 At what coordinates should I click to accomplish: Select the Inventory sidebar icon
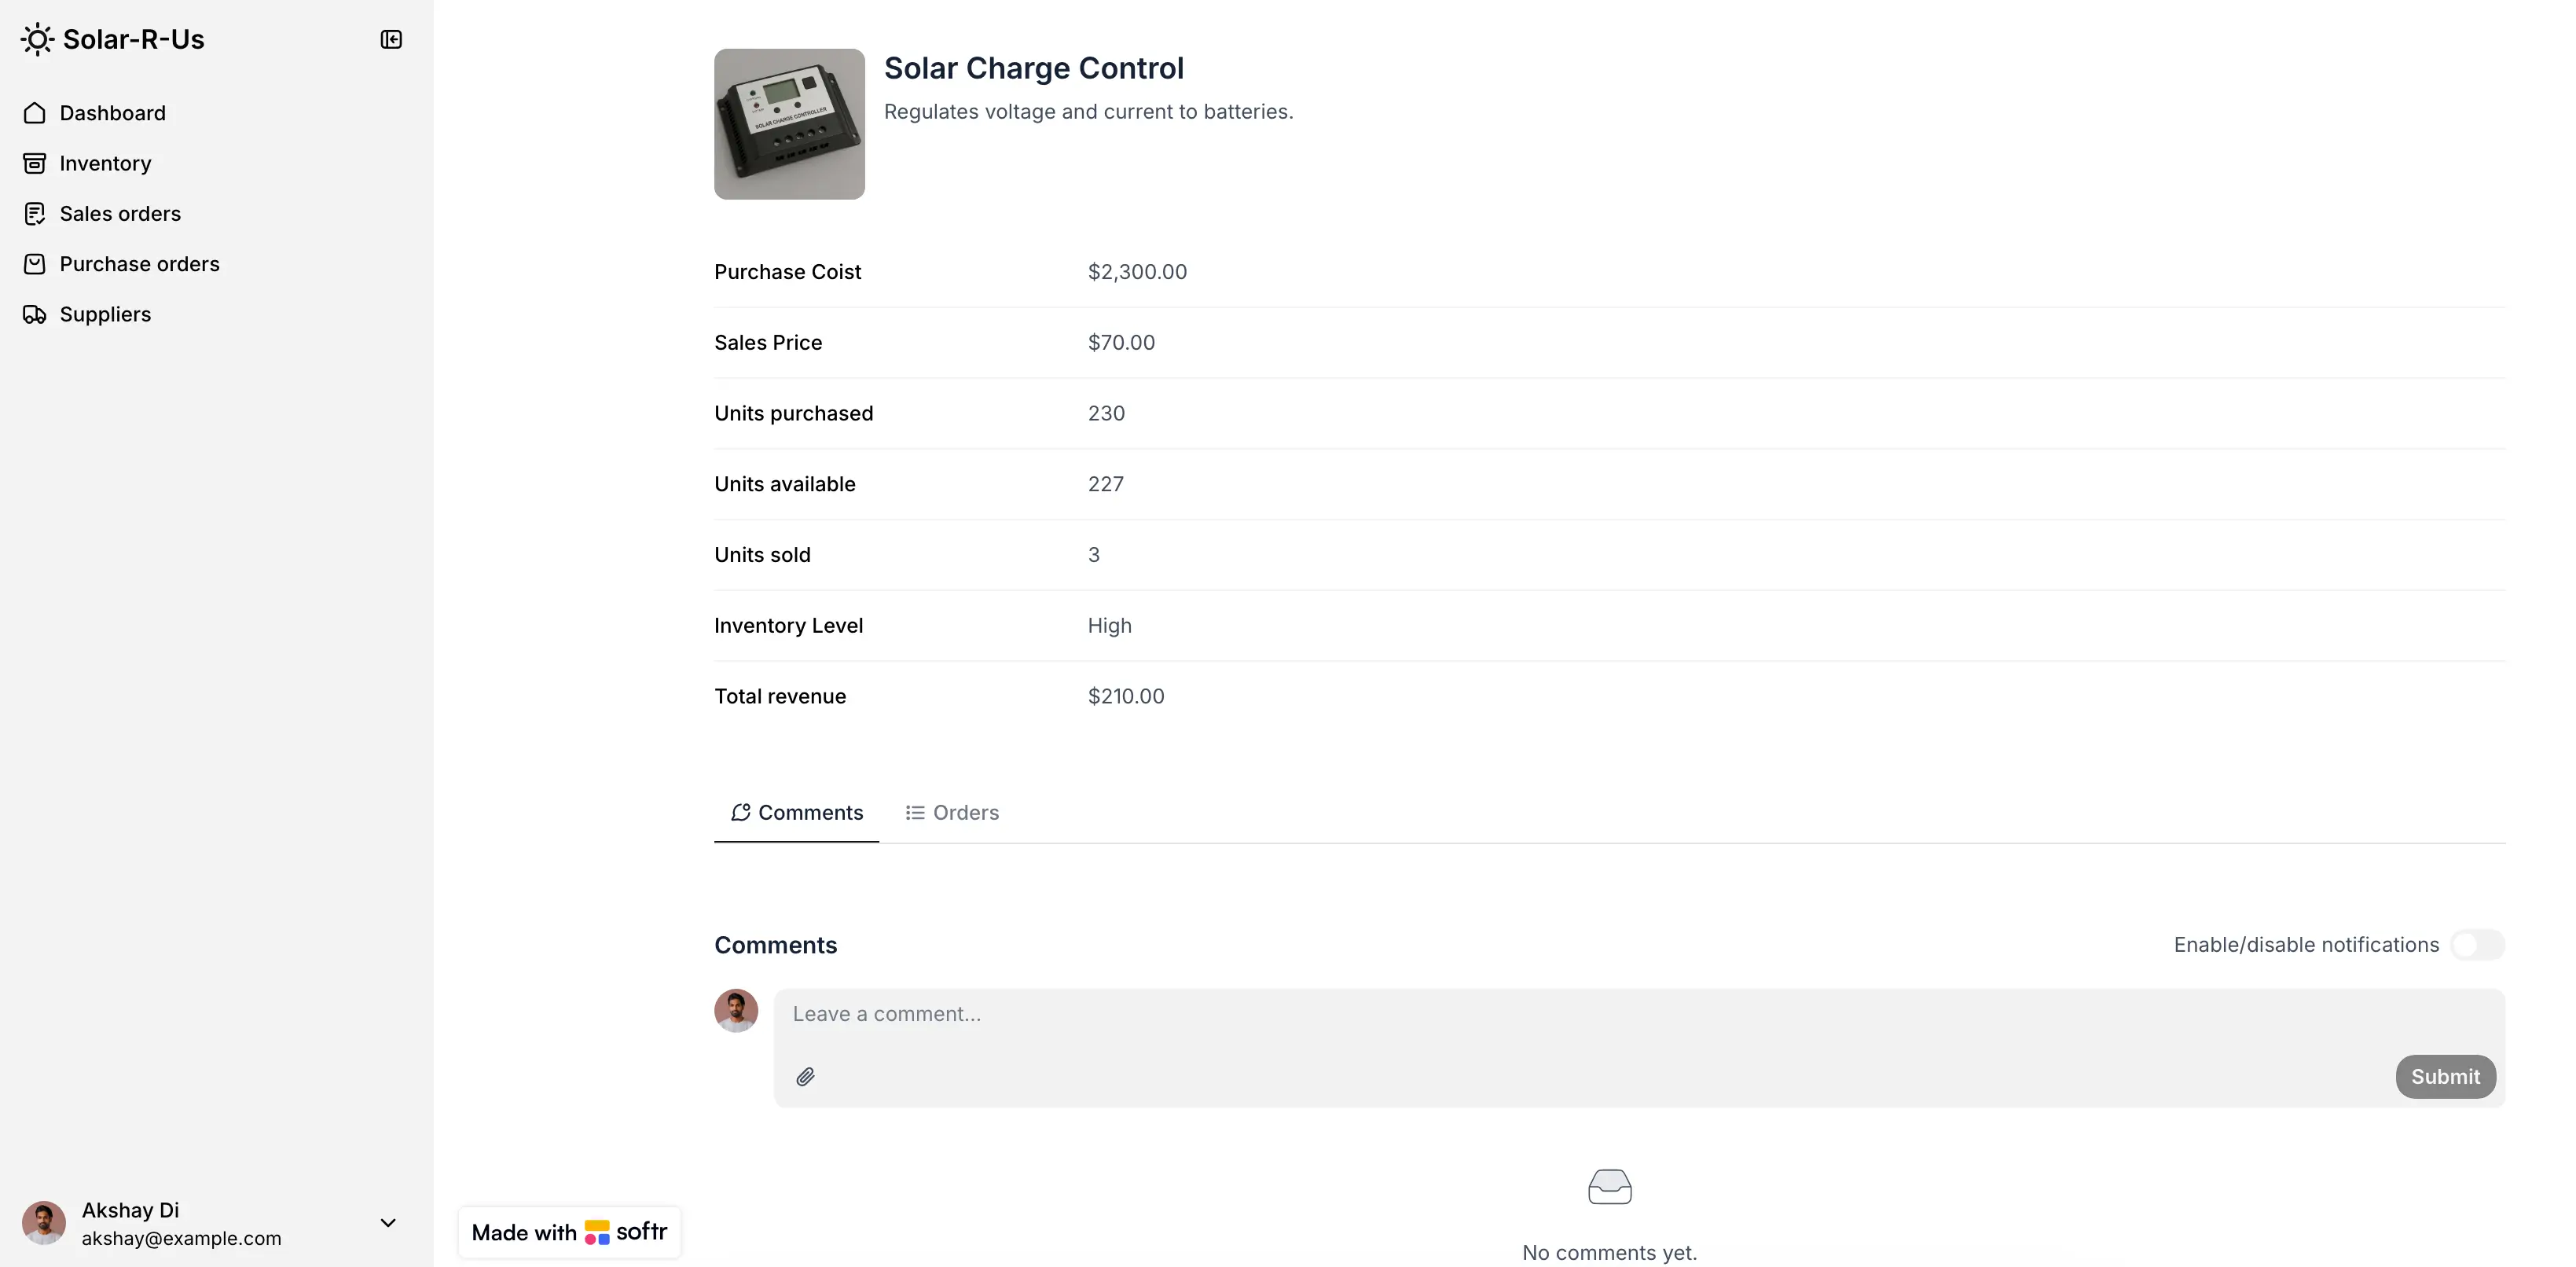pyautogui.click(x=35, y=162)
